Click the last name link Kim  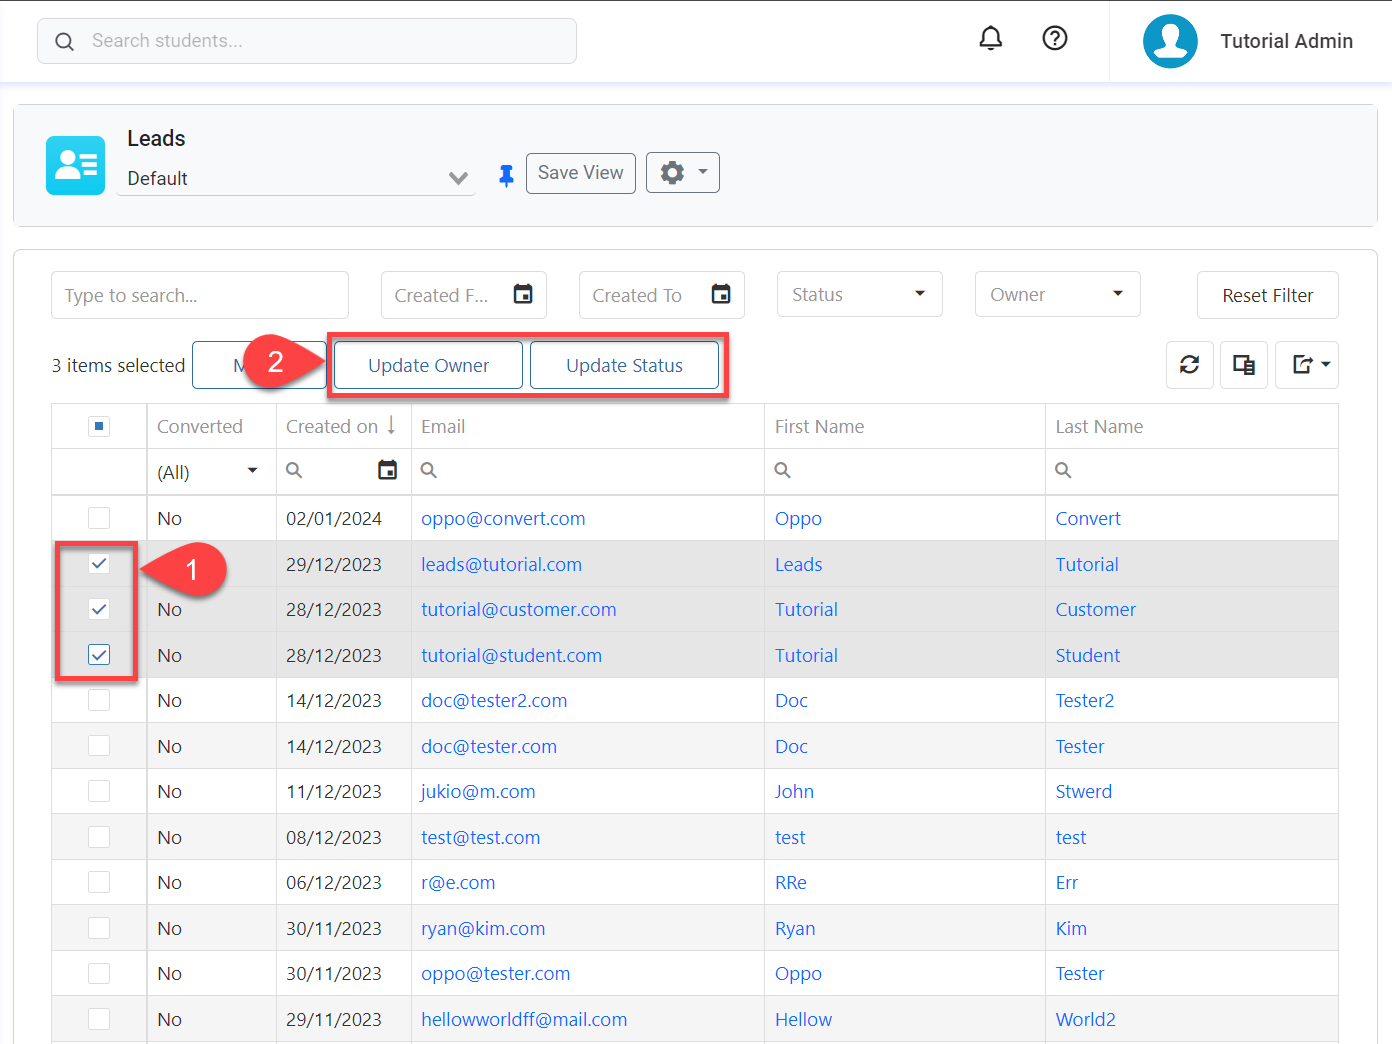click(x=1071, y=928)
